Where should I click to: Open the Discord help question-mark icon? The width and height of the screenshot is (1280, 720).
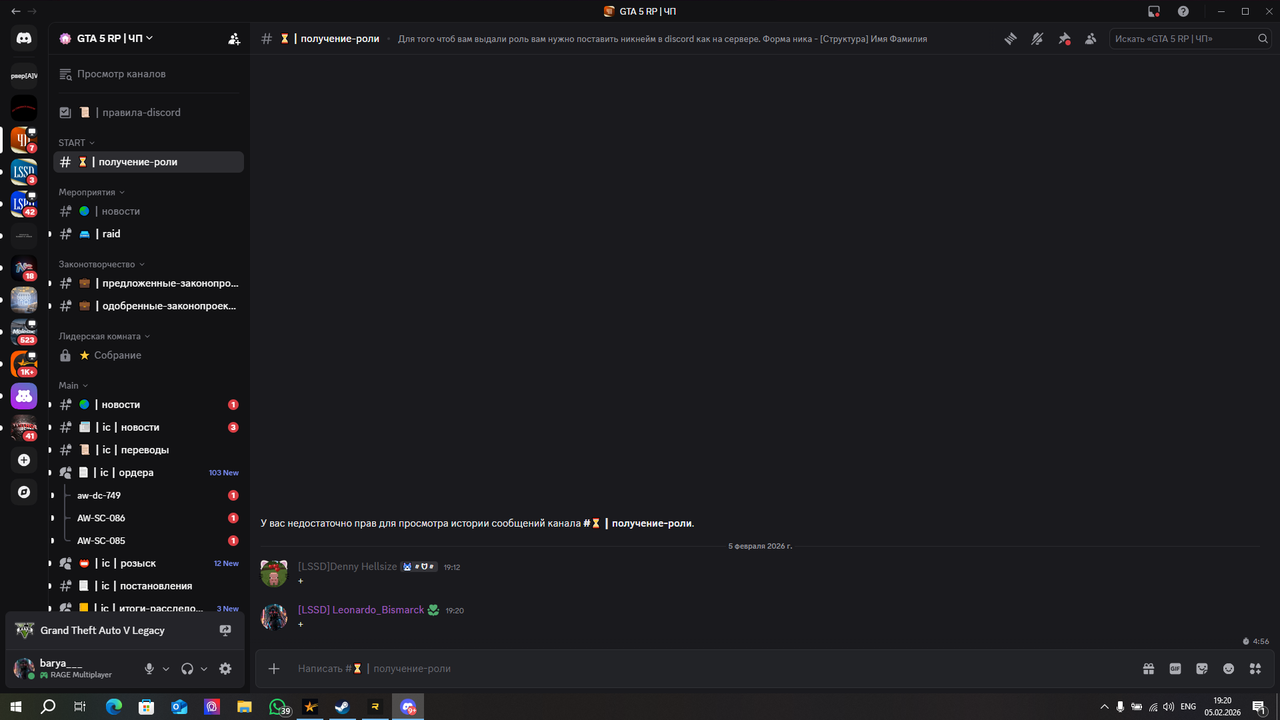click(x=1183, y=11)
